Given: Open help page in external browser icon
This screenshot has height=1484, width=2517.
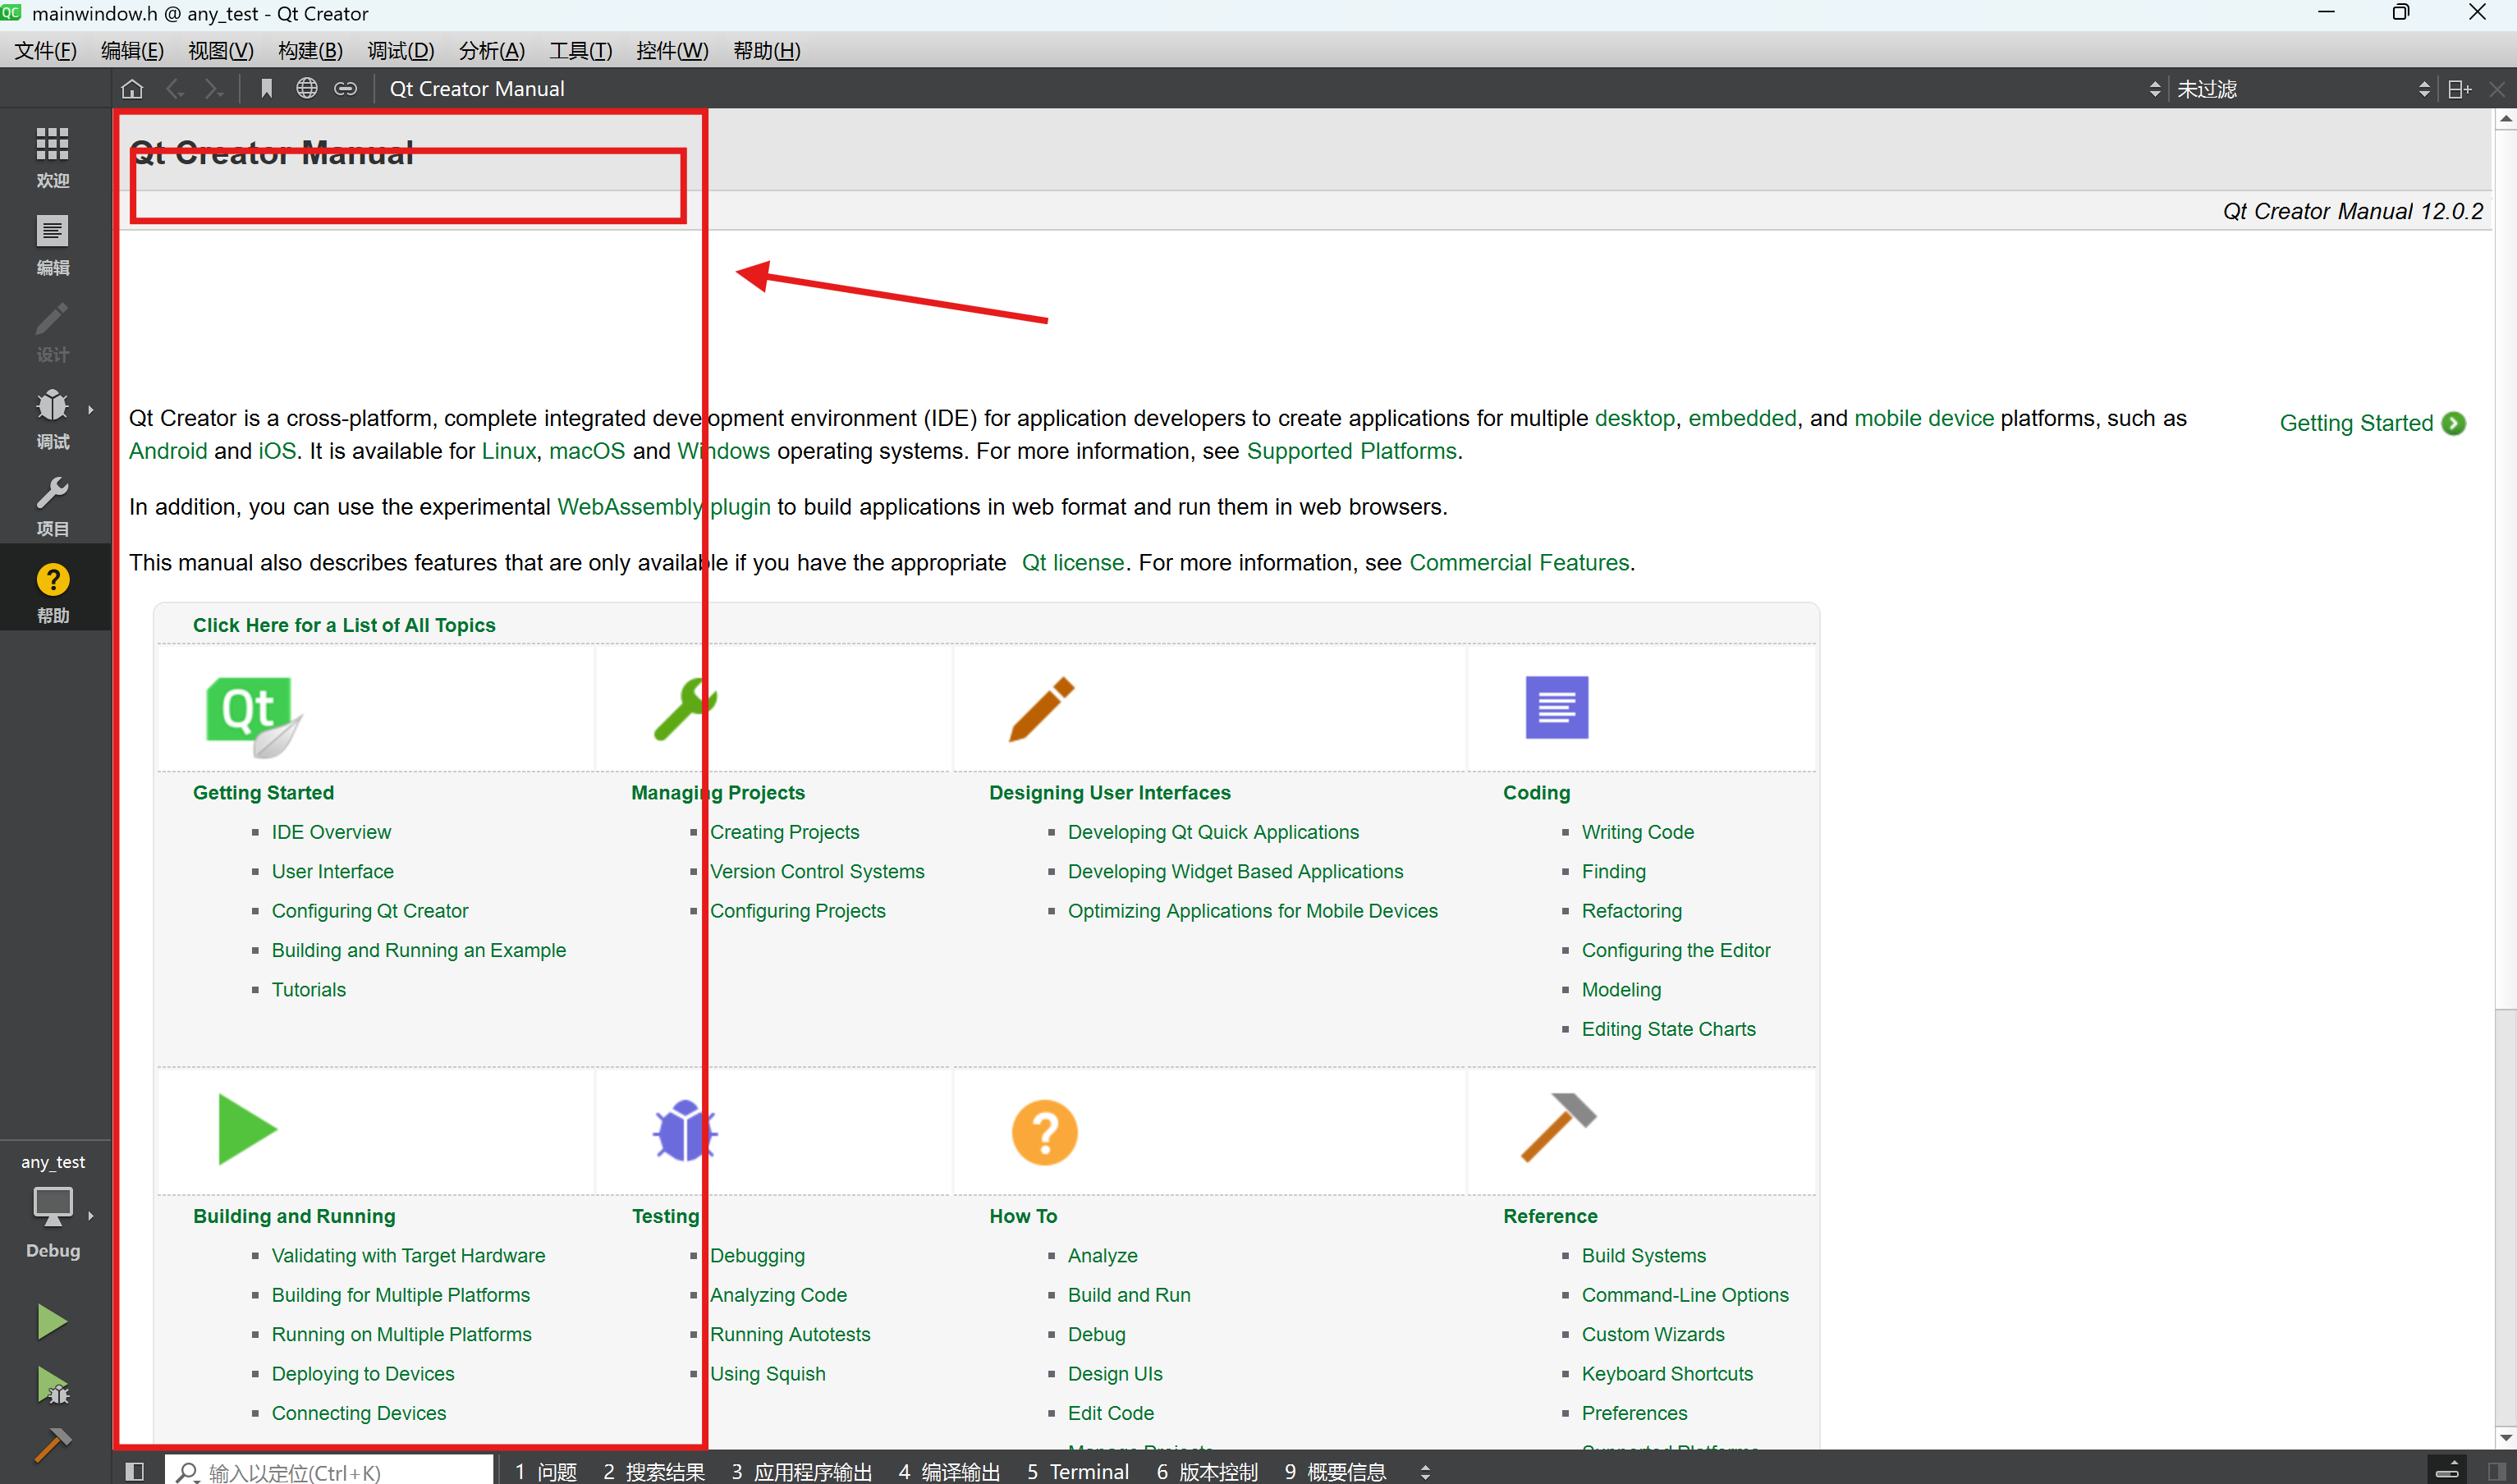Looking at the screenshot, I should [306, 89].
